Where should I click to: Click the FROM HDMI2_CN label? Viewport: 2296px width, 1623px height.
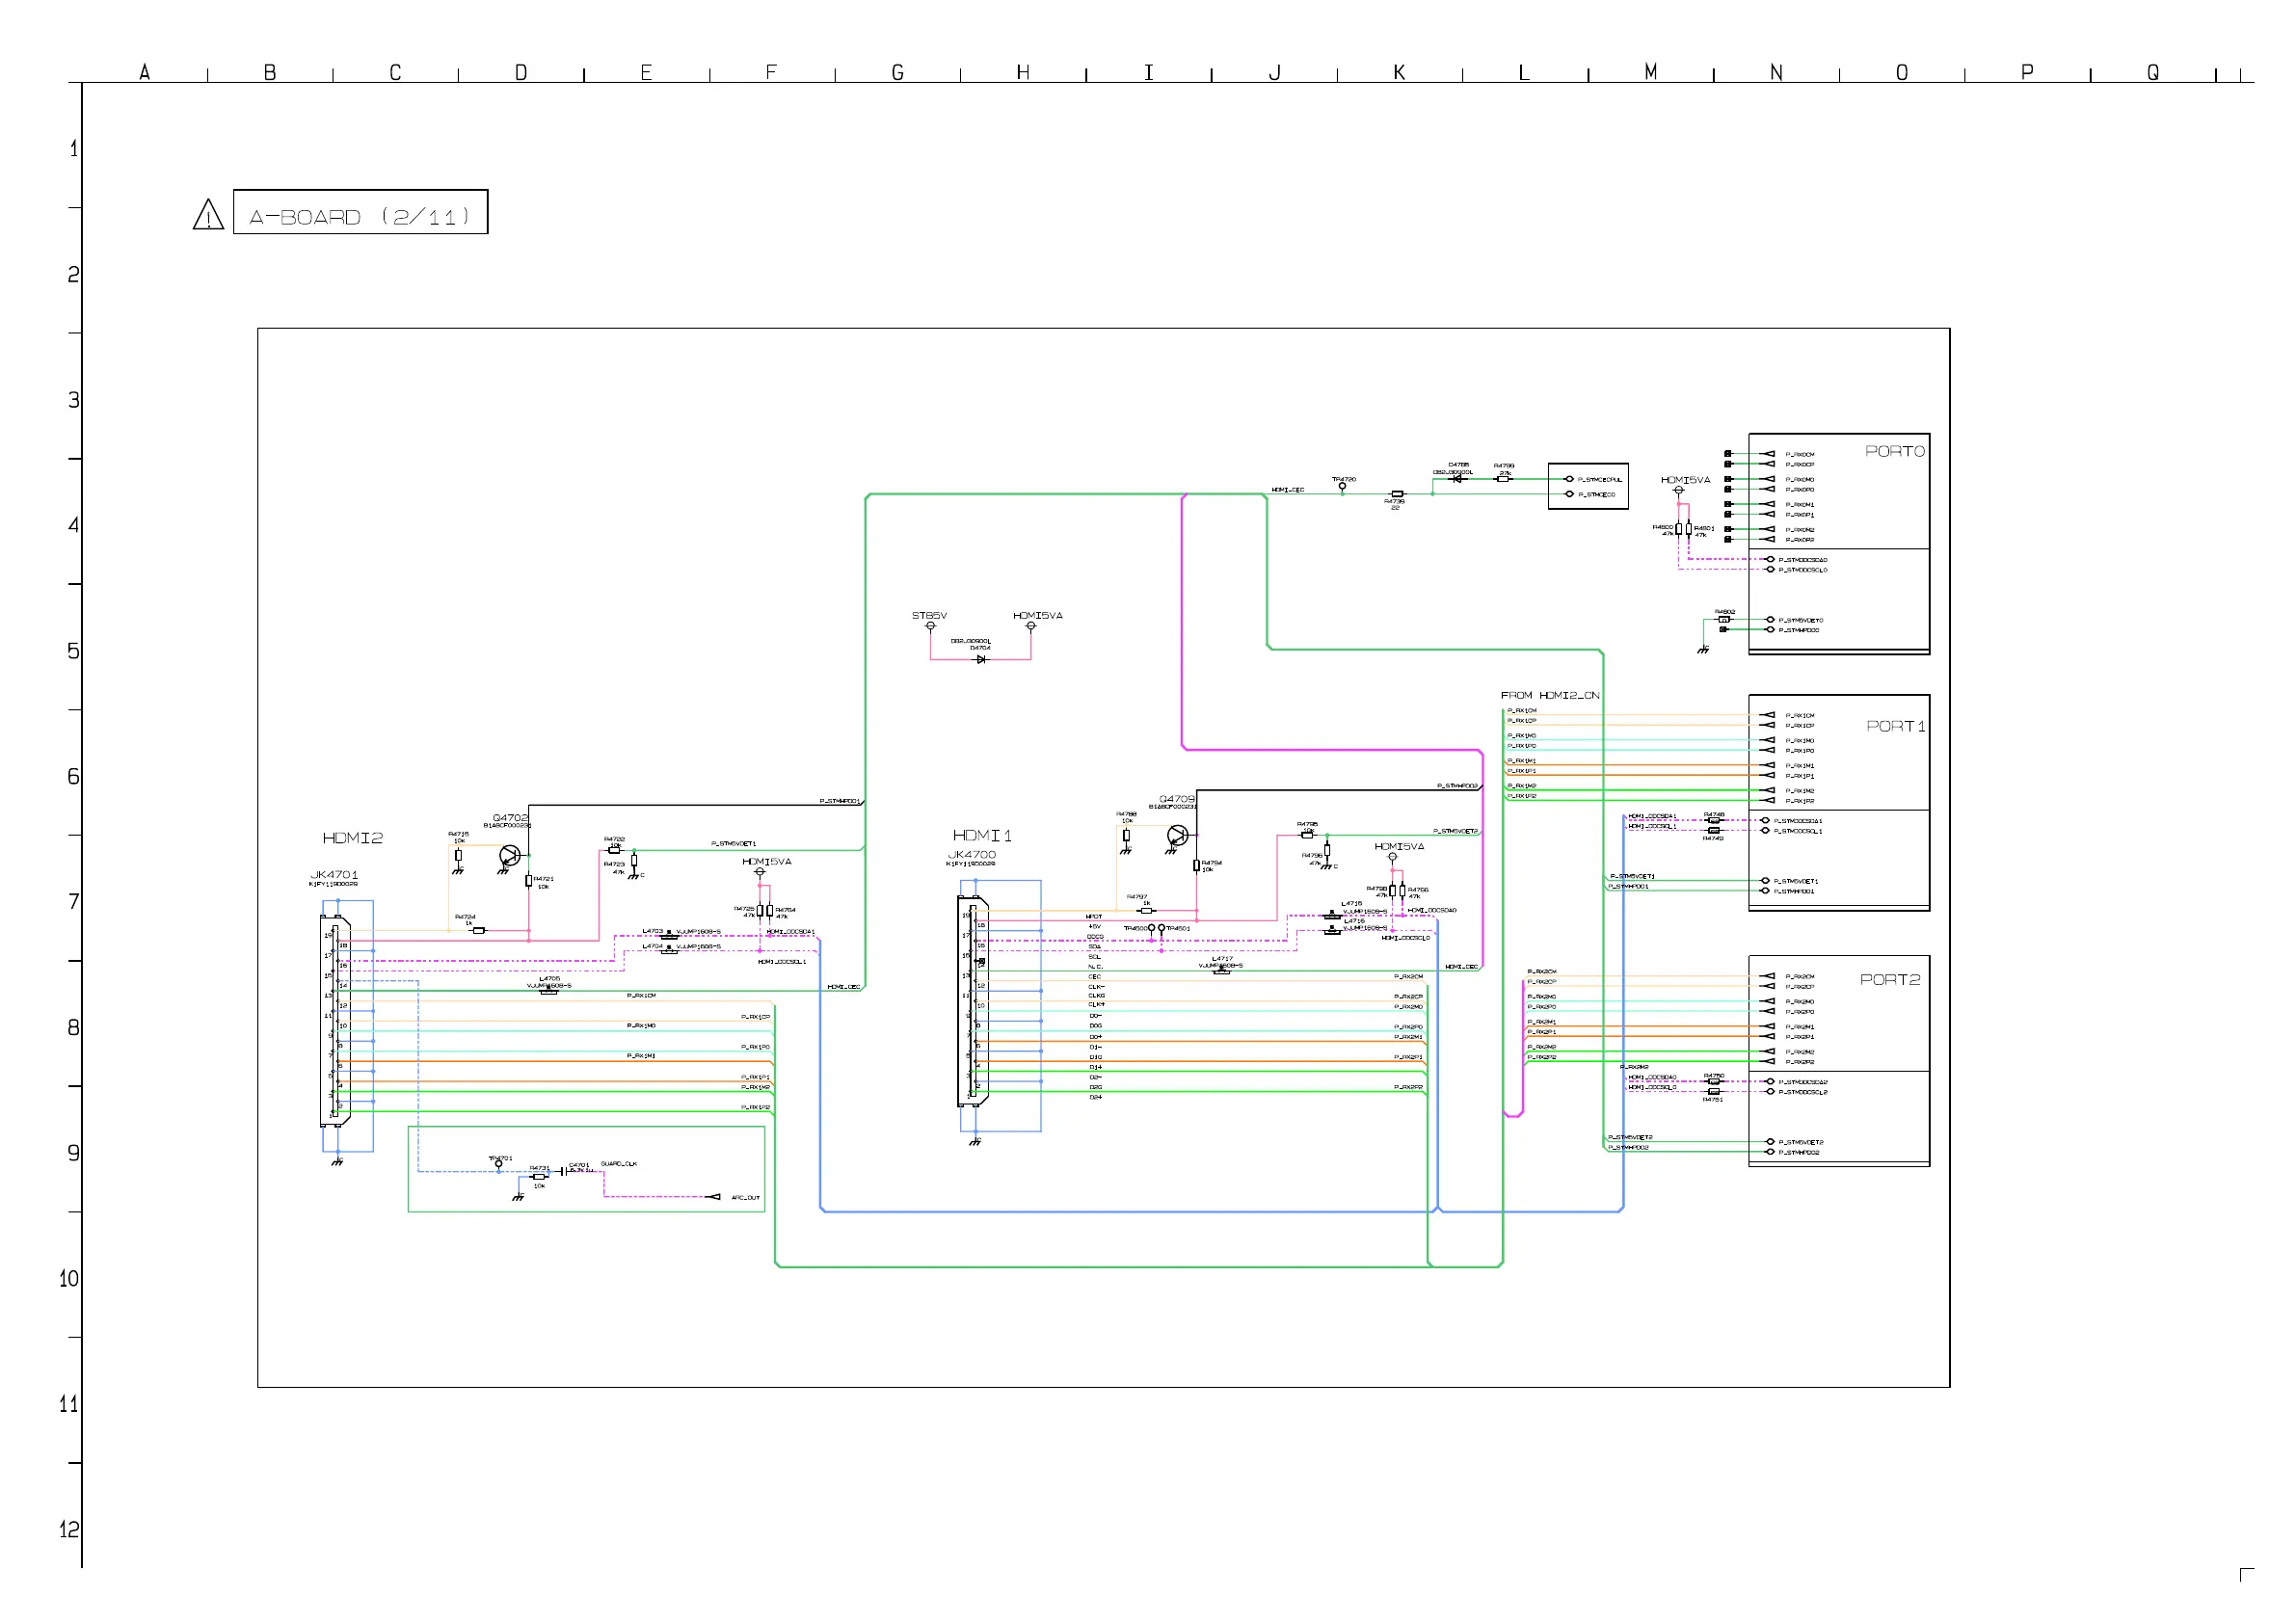click(x=1549, y=695)
